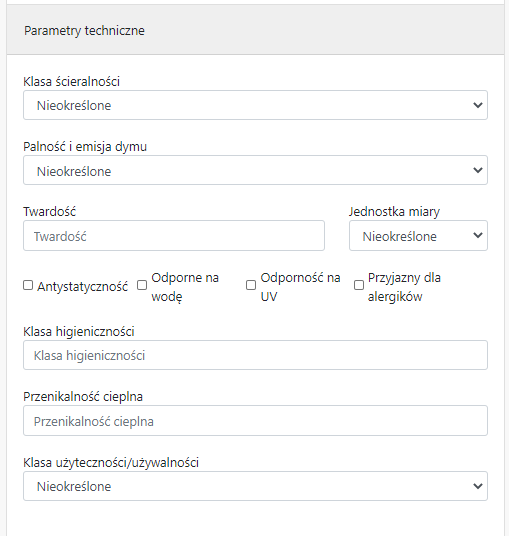Click the Twardość label above the field
This screenshot has height=536, width=509.
[50, 212]
